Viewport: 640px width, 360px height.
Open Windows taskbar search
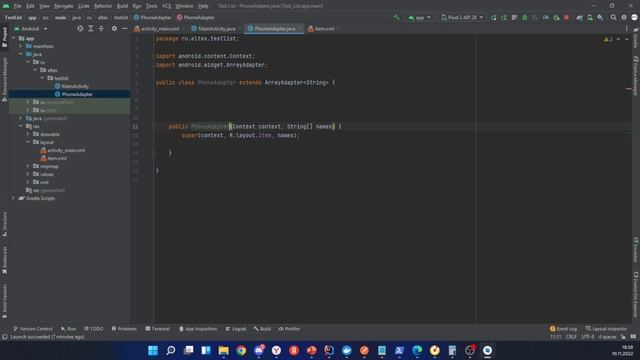click(x=171, y=350)
